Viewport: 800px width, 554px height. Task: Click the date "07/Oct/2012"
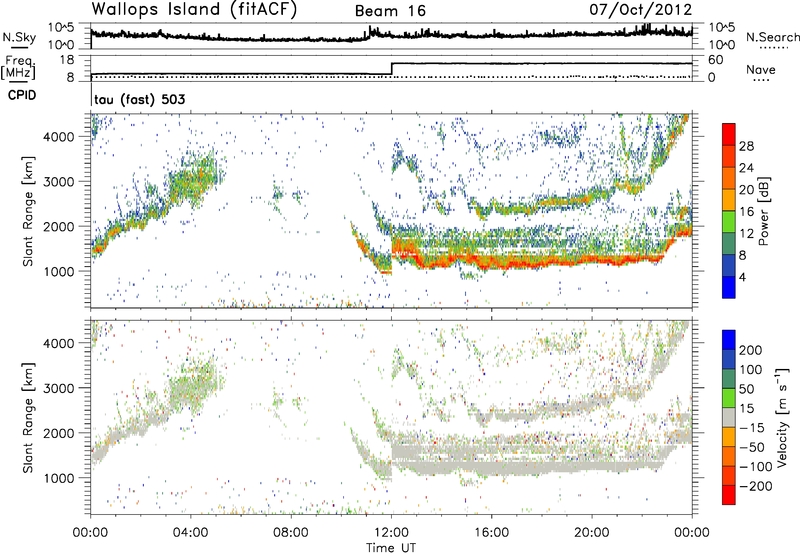(x=641, y=10)
